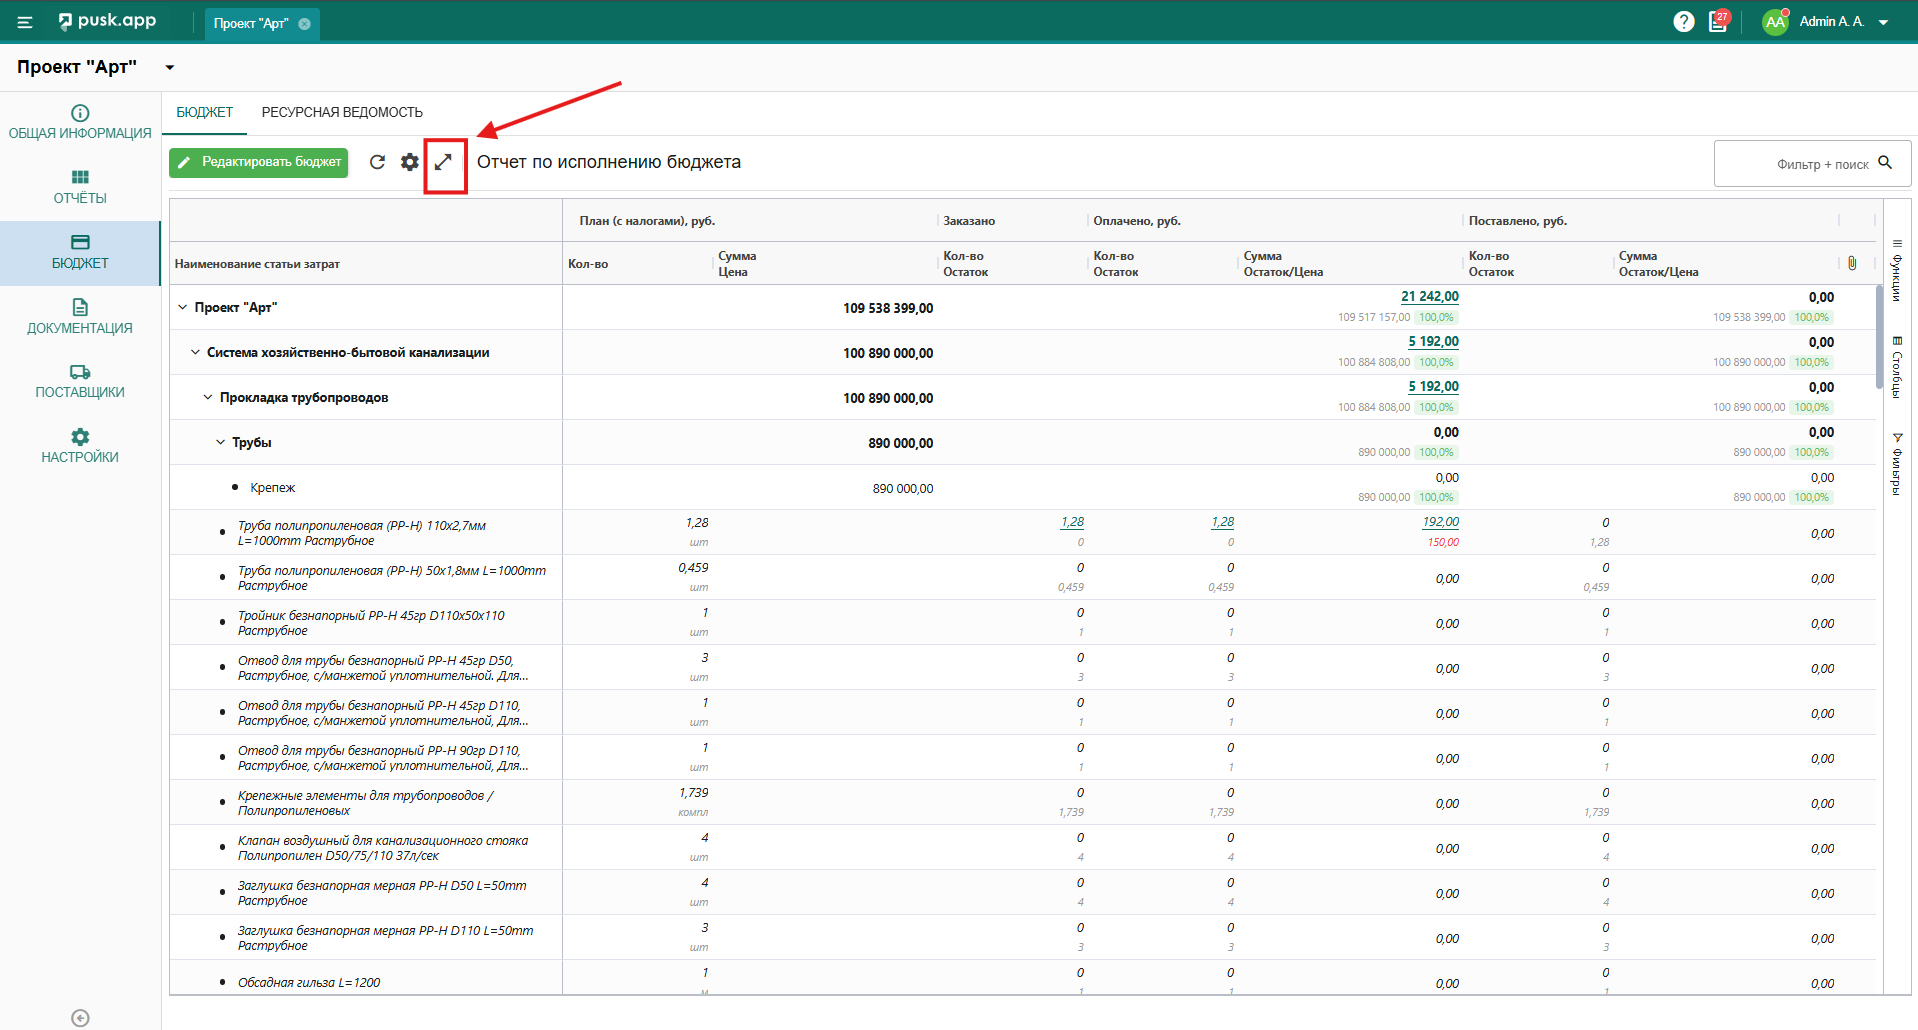Collapse the Проект "Арт" tree row

click(x=182, y=307)
